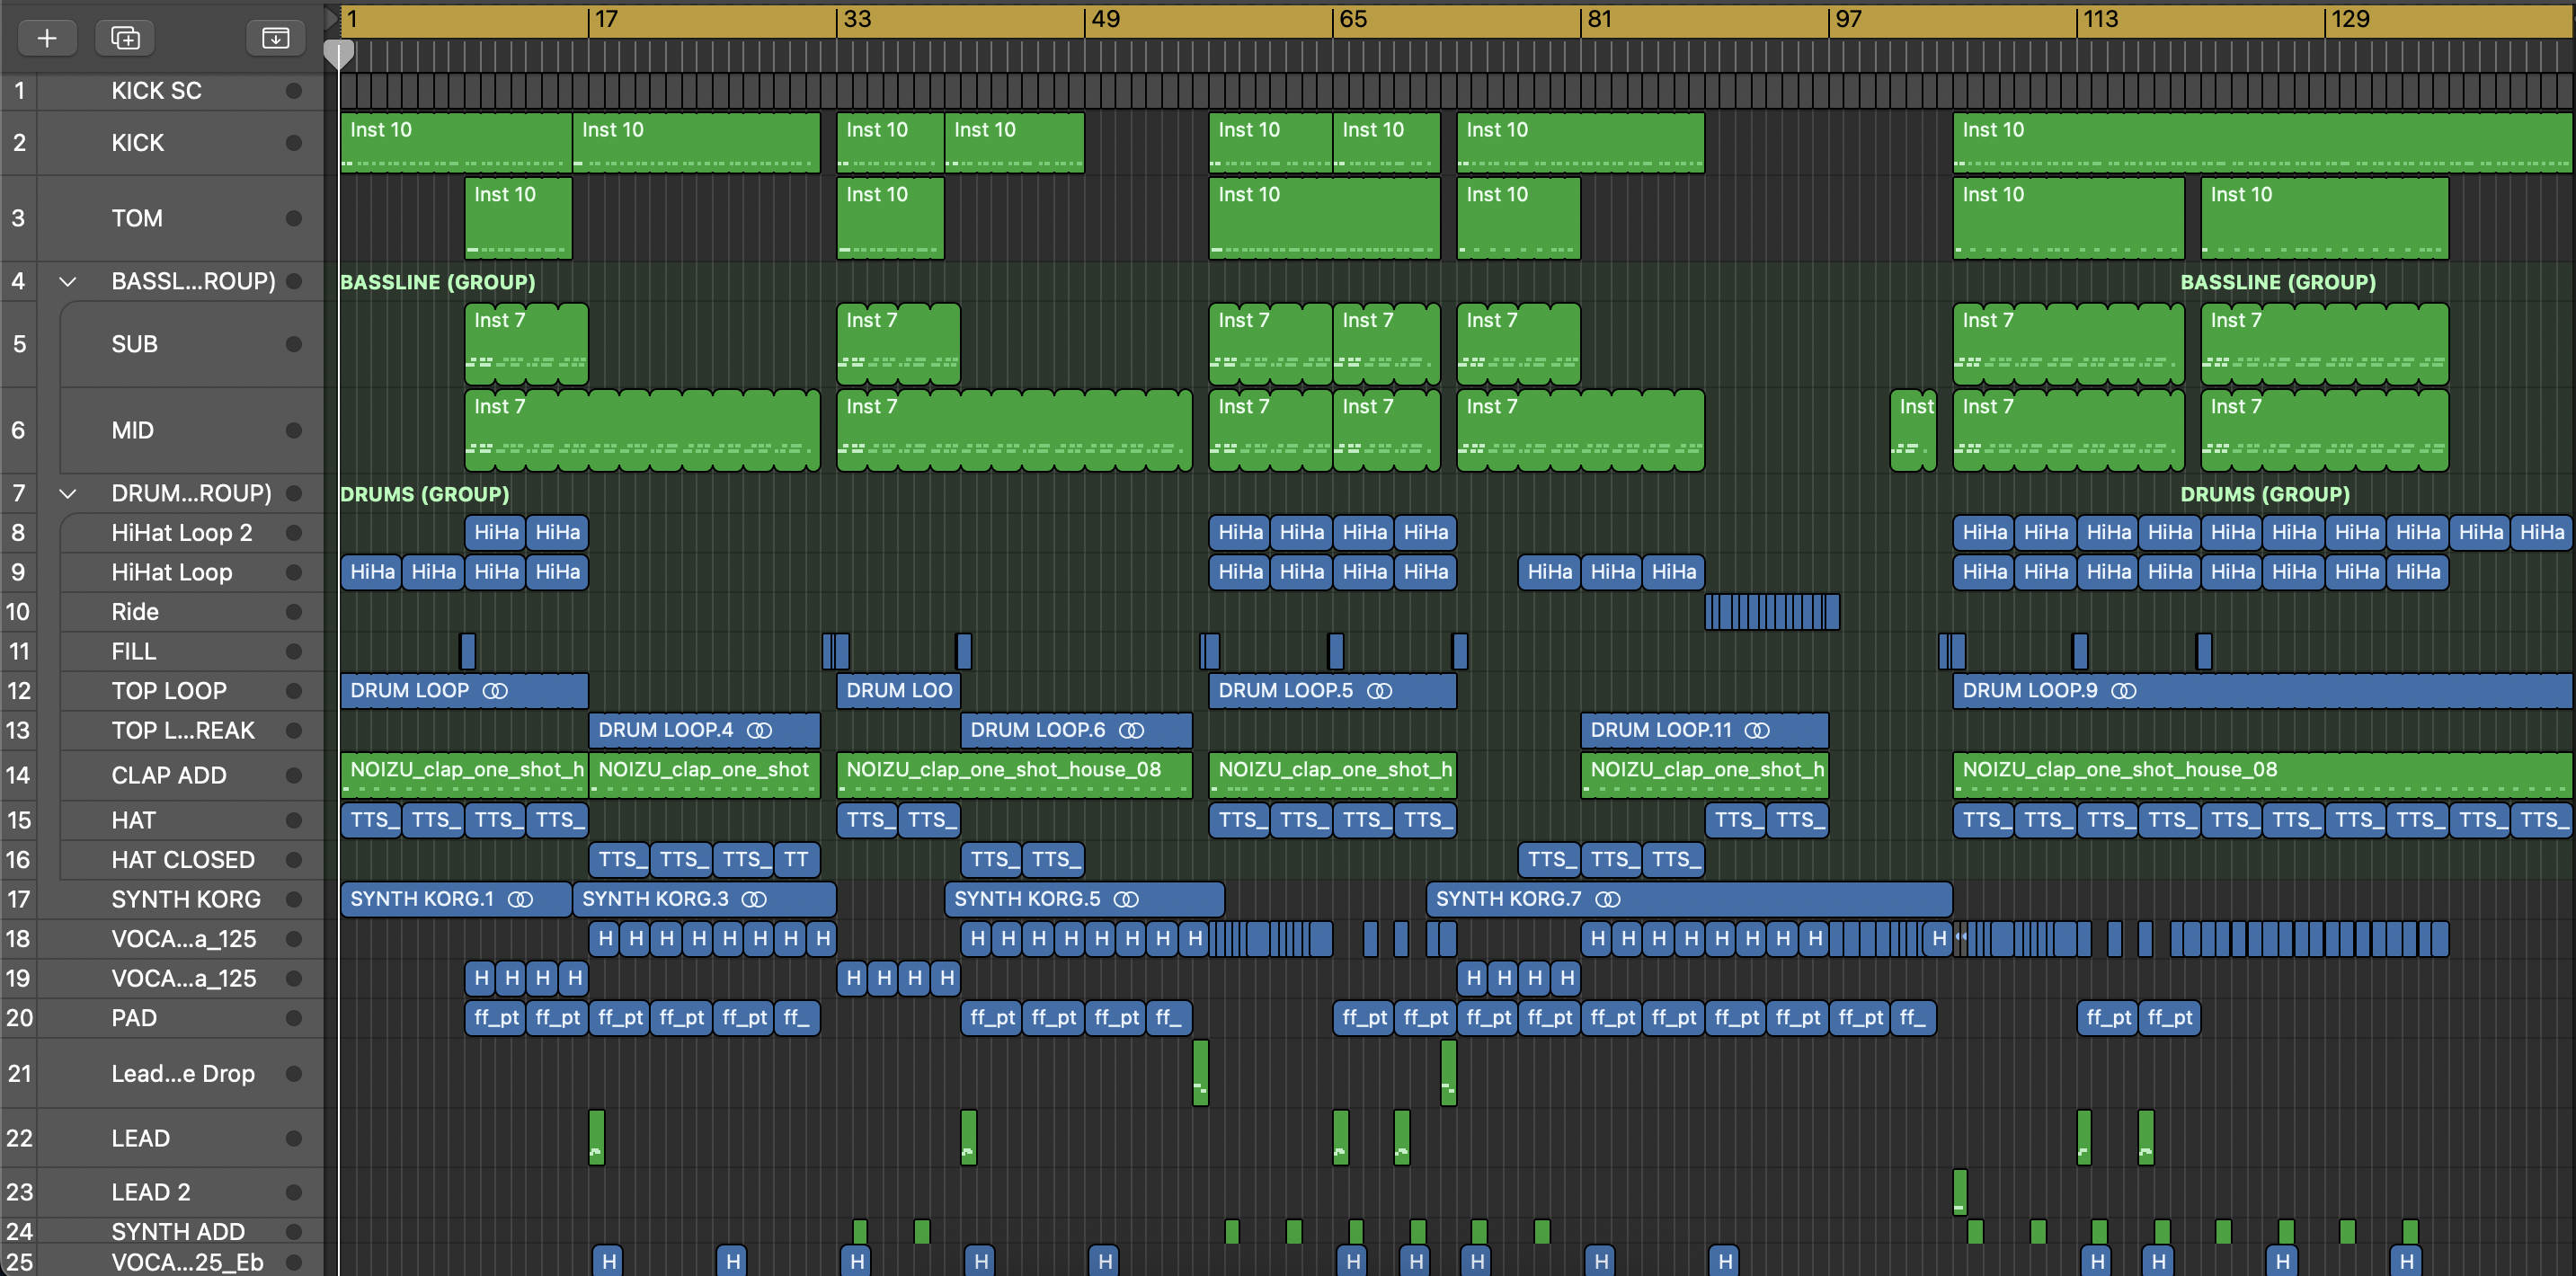The image size is (2576, 1276).
Task: Toggle the dot button on KICK track
Action: coord(293,143)
